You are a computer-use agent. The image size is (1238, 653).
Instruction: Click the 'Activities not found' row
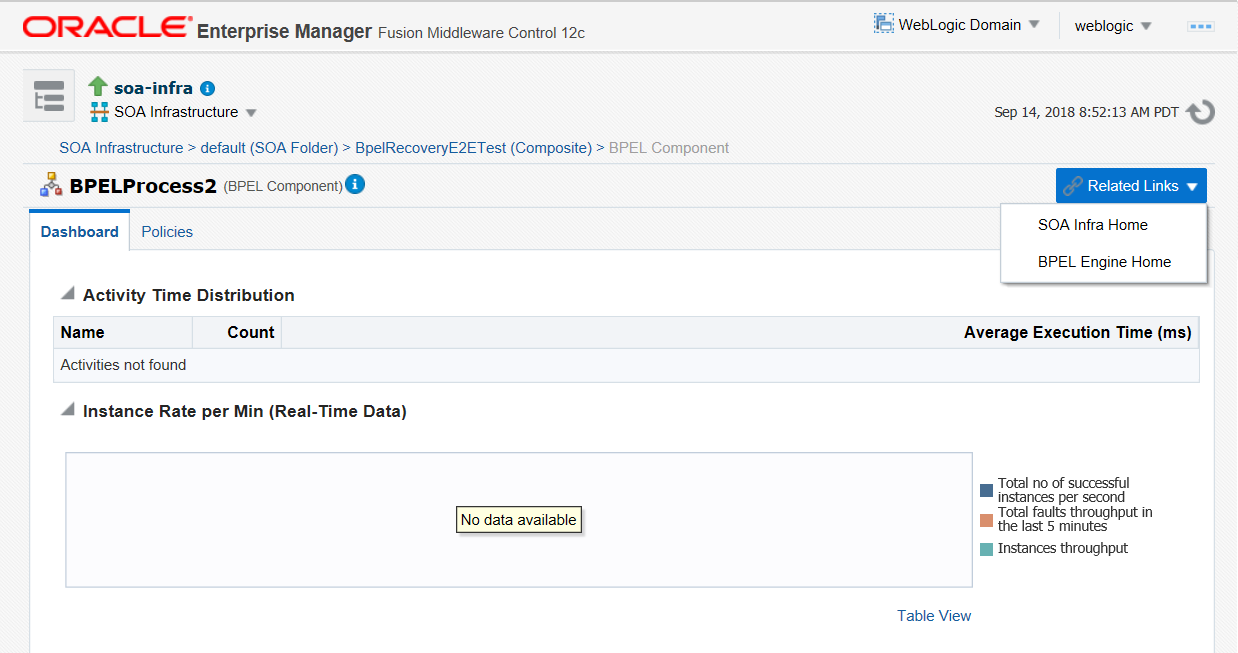626,365
